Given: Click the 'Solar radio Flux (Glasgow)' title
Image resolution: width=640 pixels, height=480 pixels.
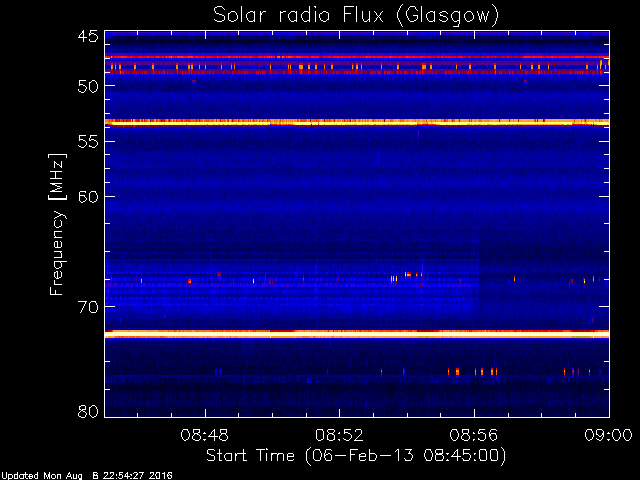Looking at the screenshot, I should (x=356, y=16).
